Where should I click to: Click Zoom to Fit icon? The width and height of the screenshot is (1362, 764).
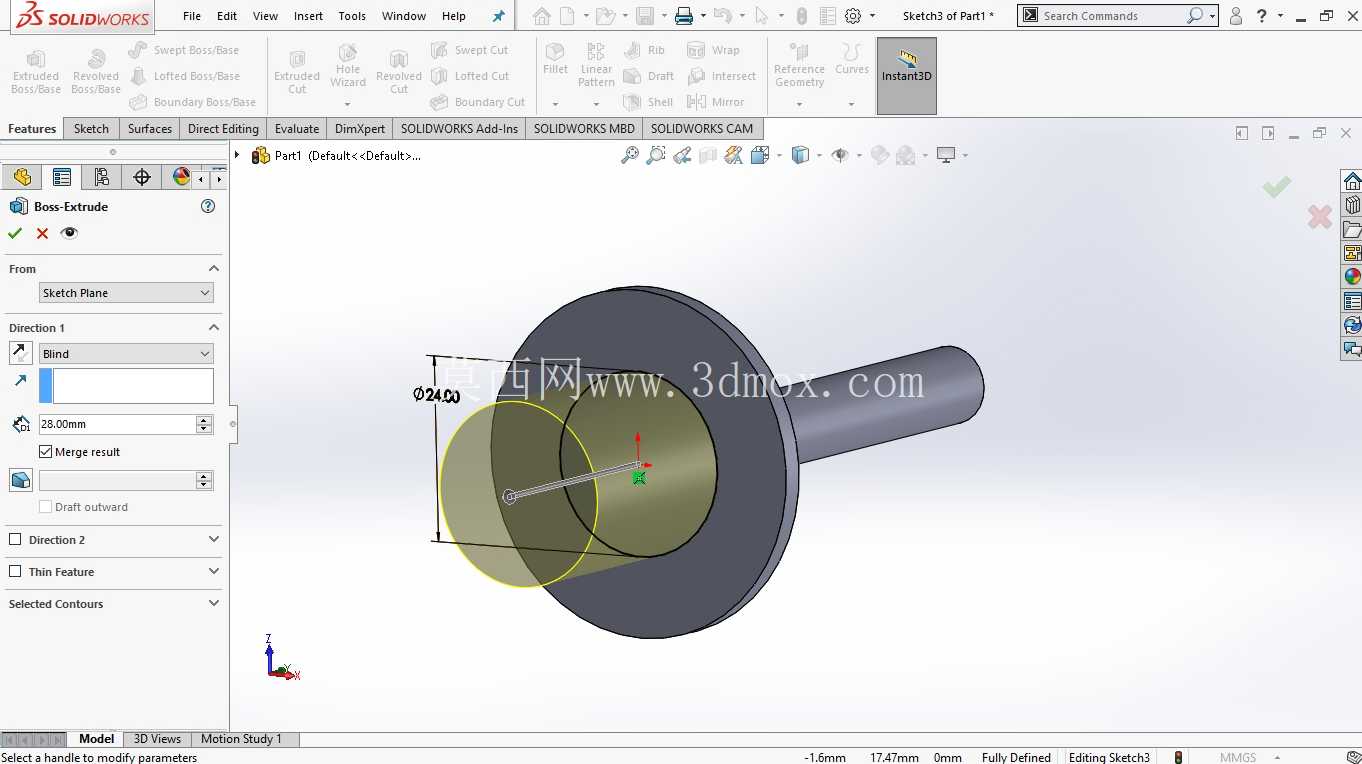coord(630,155)
